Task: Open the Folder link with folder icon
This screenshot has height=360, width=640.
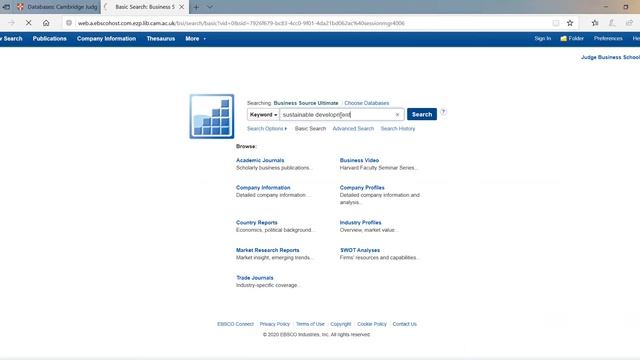Action: click(x=572, y=38)
